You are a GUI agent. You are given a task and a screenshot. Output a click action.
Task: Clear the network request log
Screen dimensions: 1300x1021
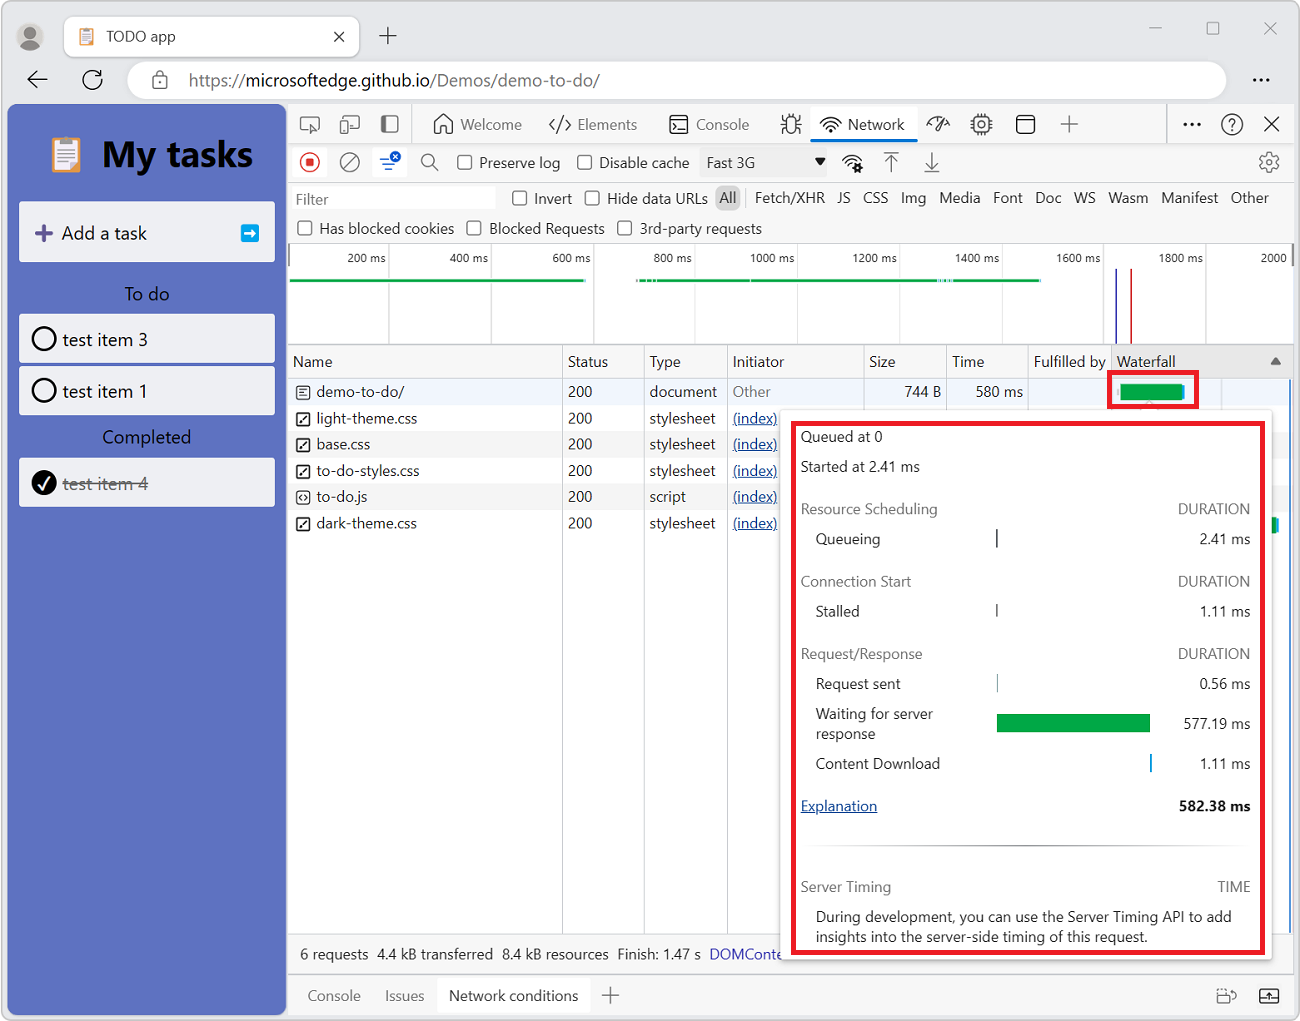point(349,162)
